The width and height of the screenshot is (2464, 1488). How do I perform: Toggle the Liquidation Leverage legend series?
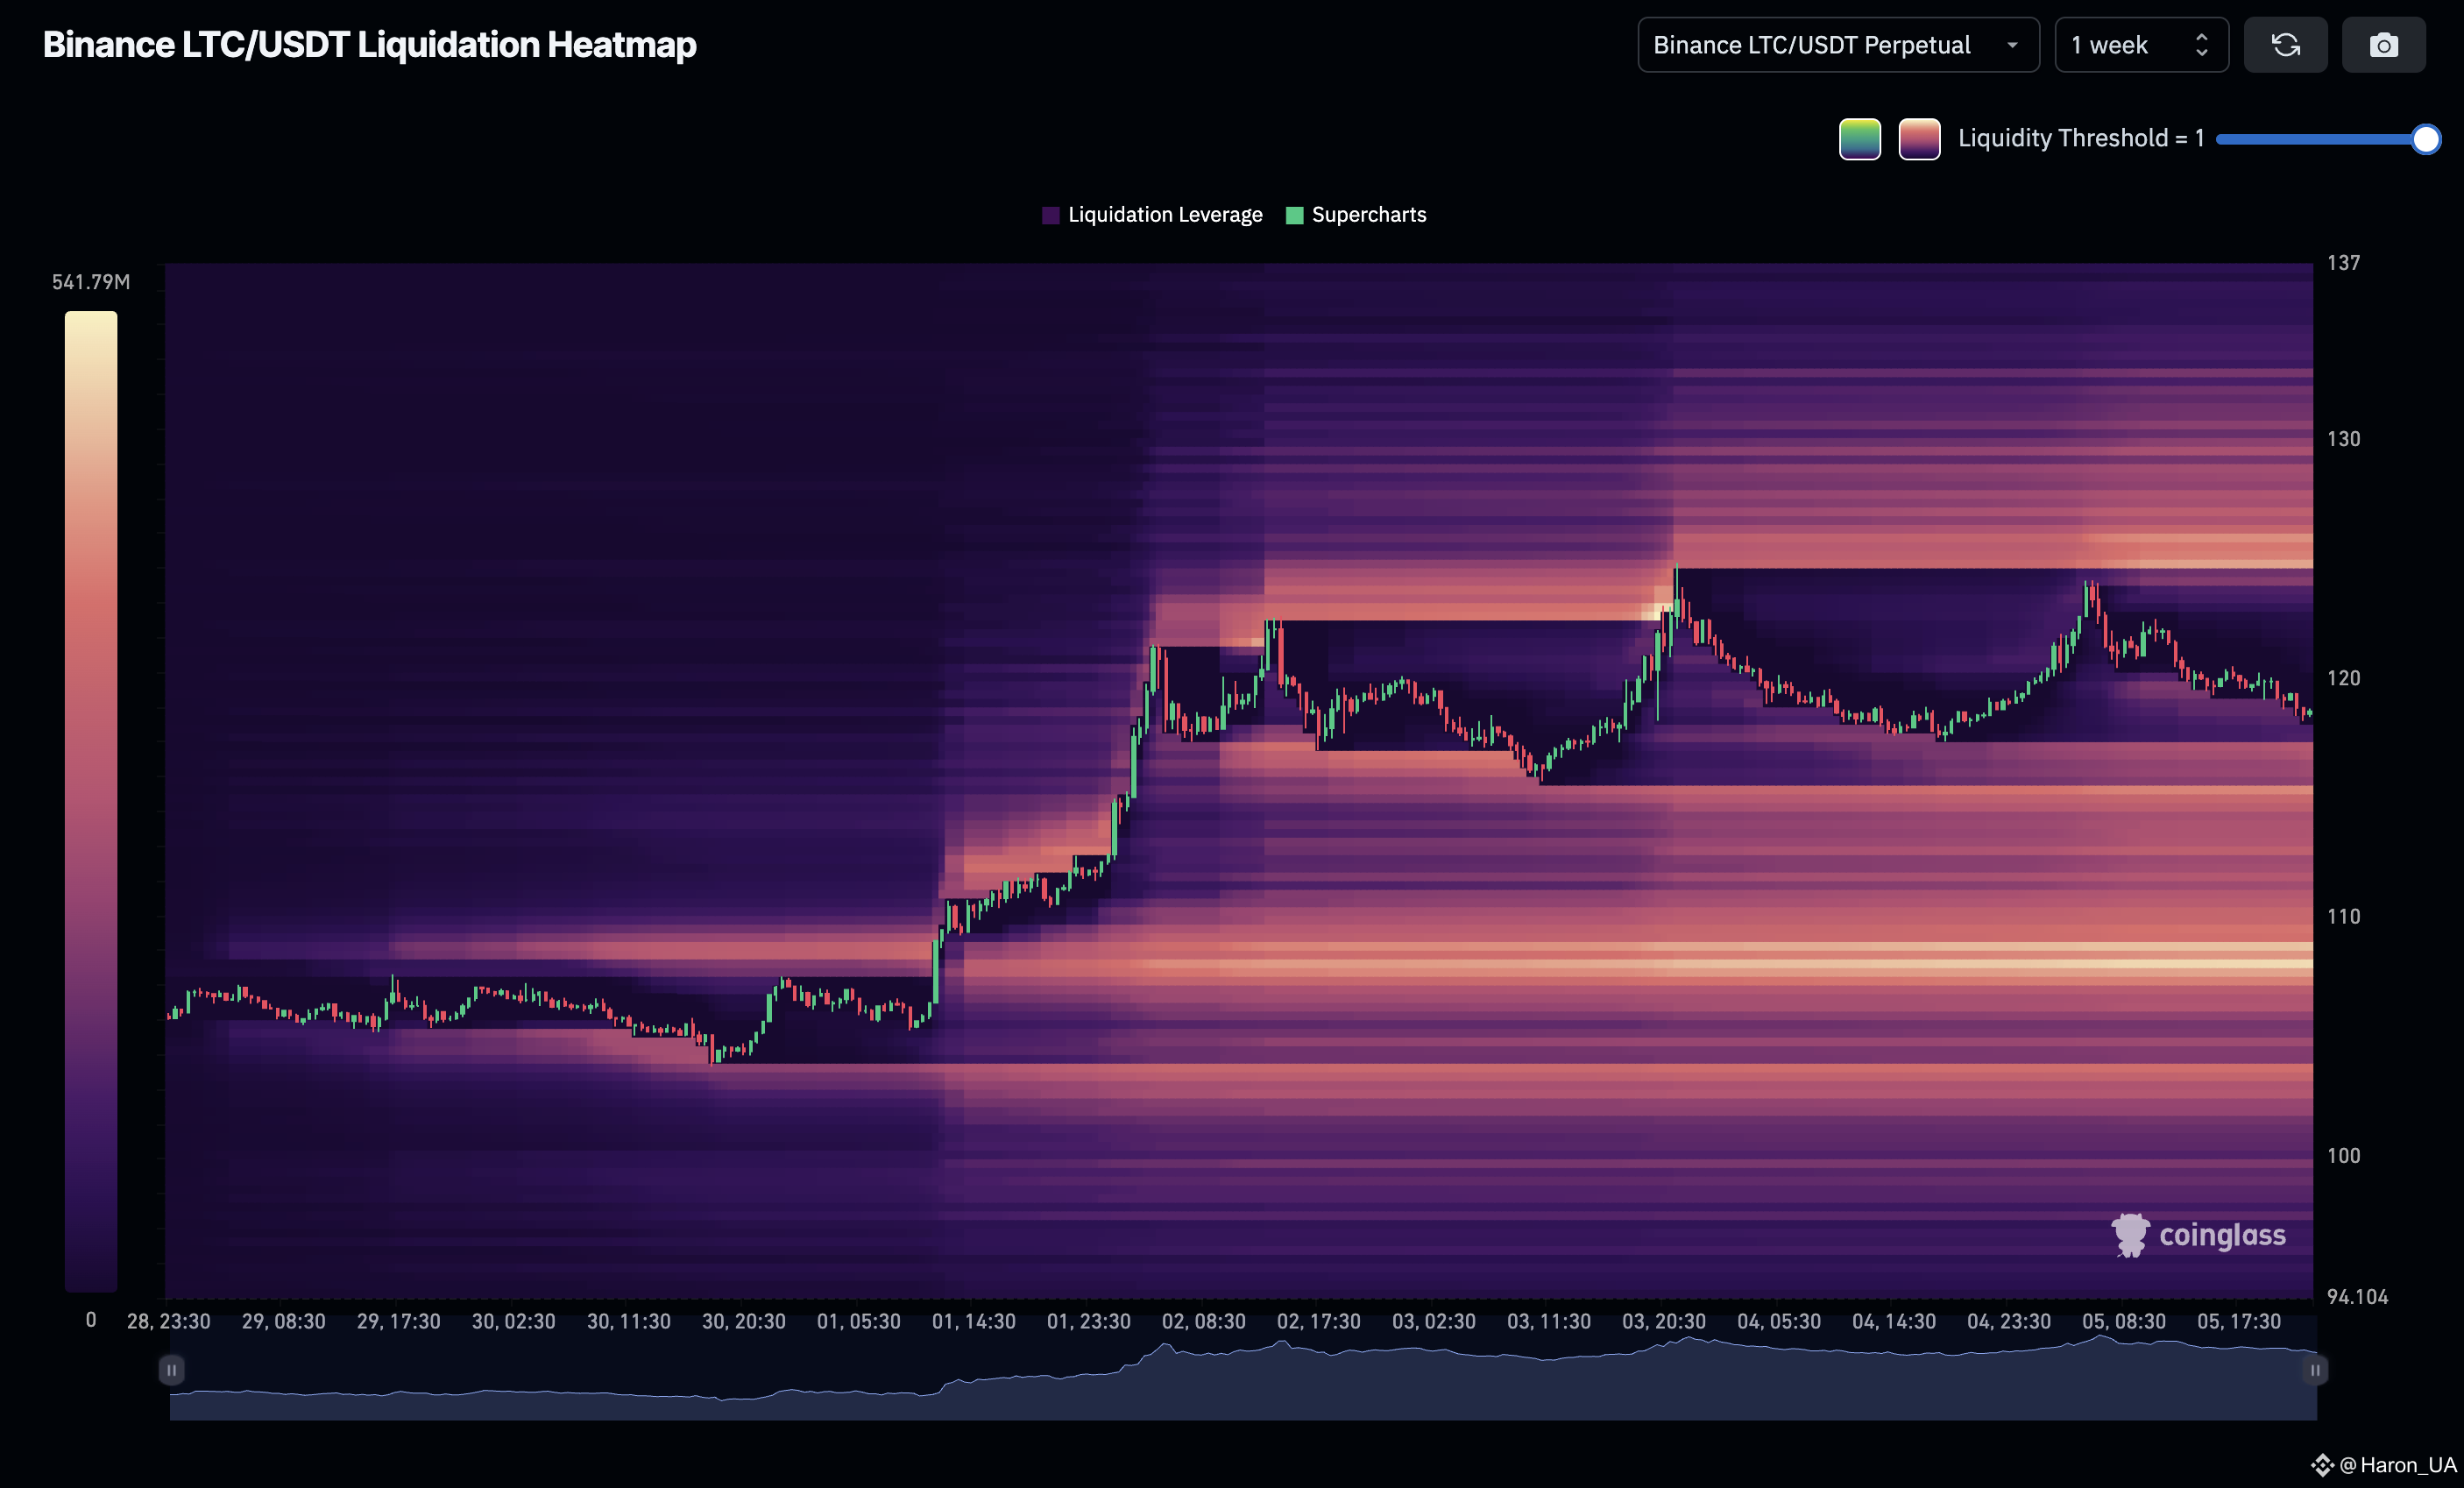[1152, 215]
